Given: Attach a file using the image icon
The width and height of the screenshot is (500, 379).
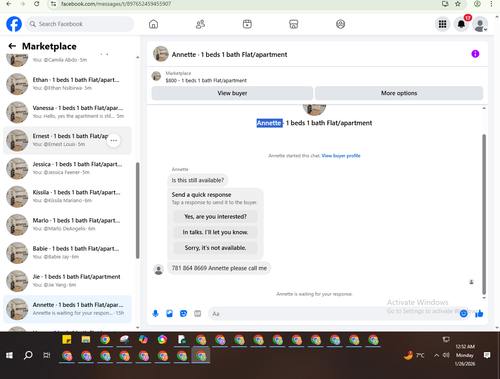Looking at the screenshot, I should (169, 314).
